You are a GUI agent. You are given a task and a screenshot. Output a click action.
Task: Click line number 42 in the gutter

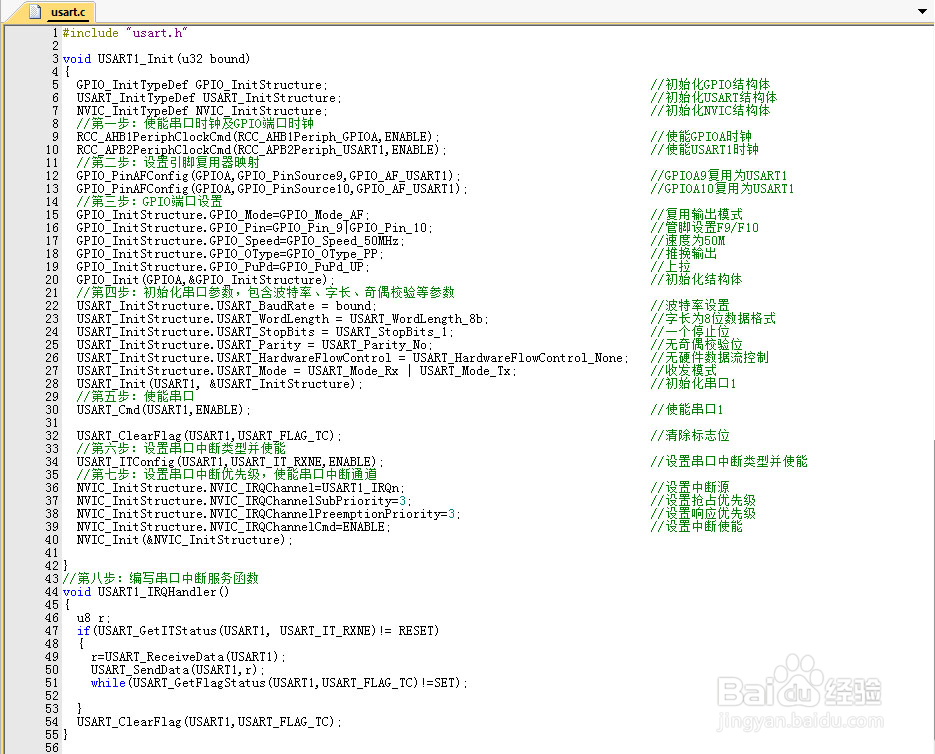[52, 566]
